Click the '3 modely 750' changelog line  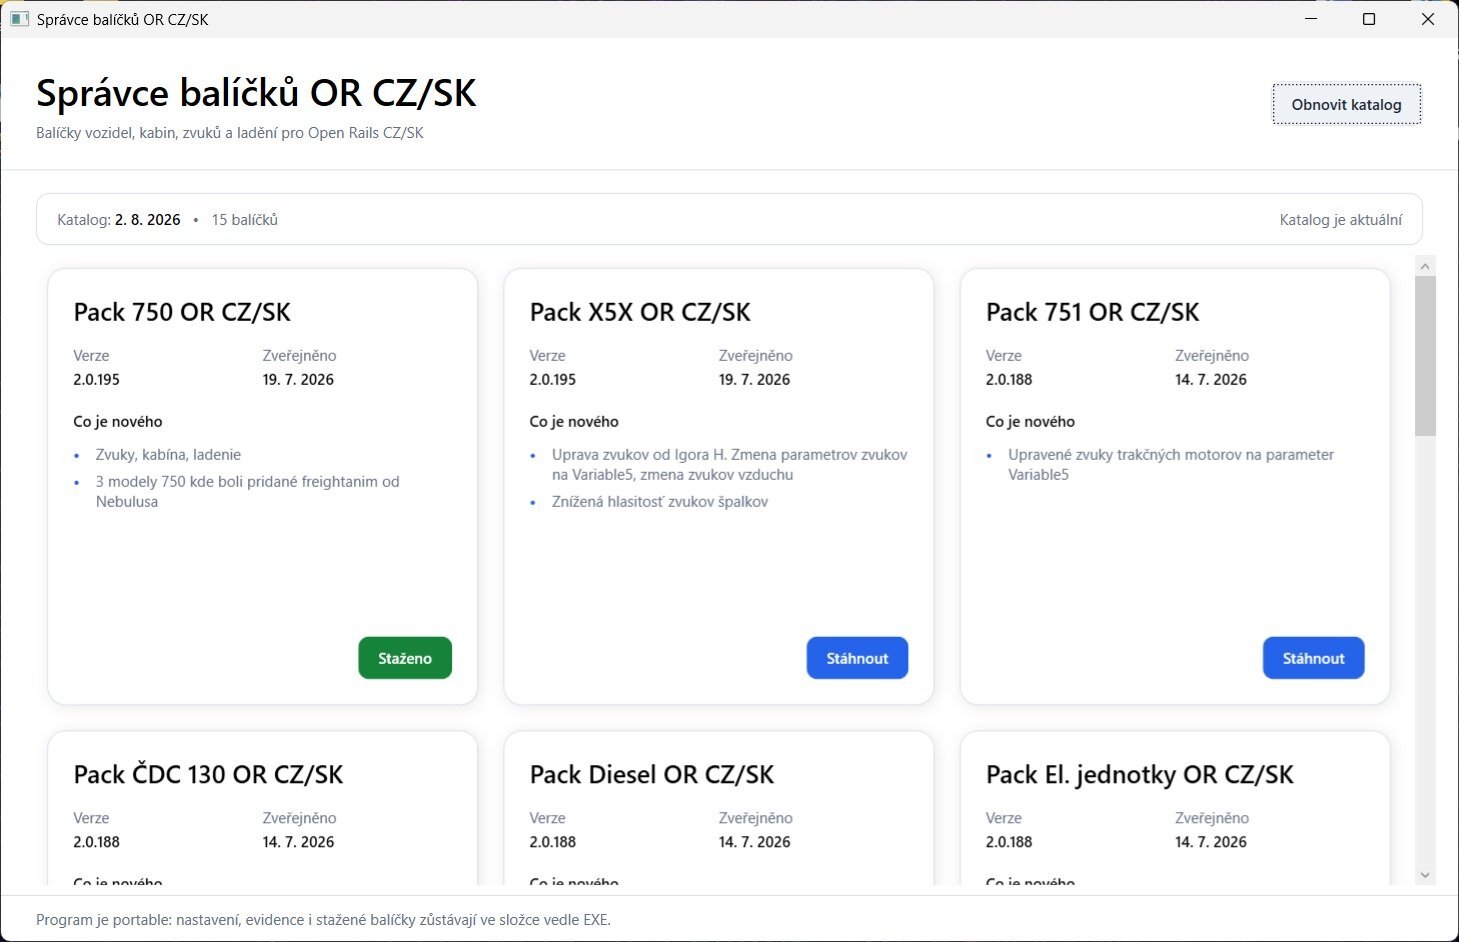pos(247,491)
